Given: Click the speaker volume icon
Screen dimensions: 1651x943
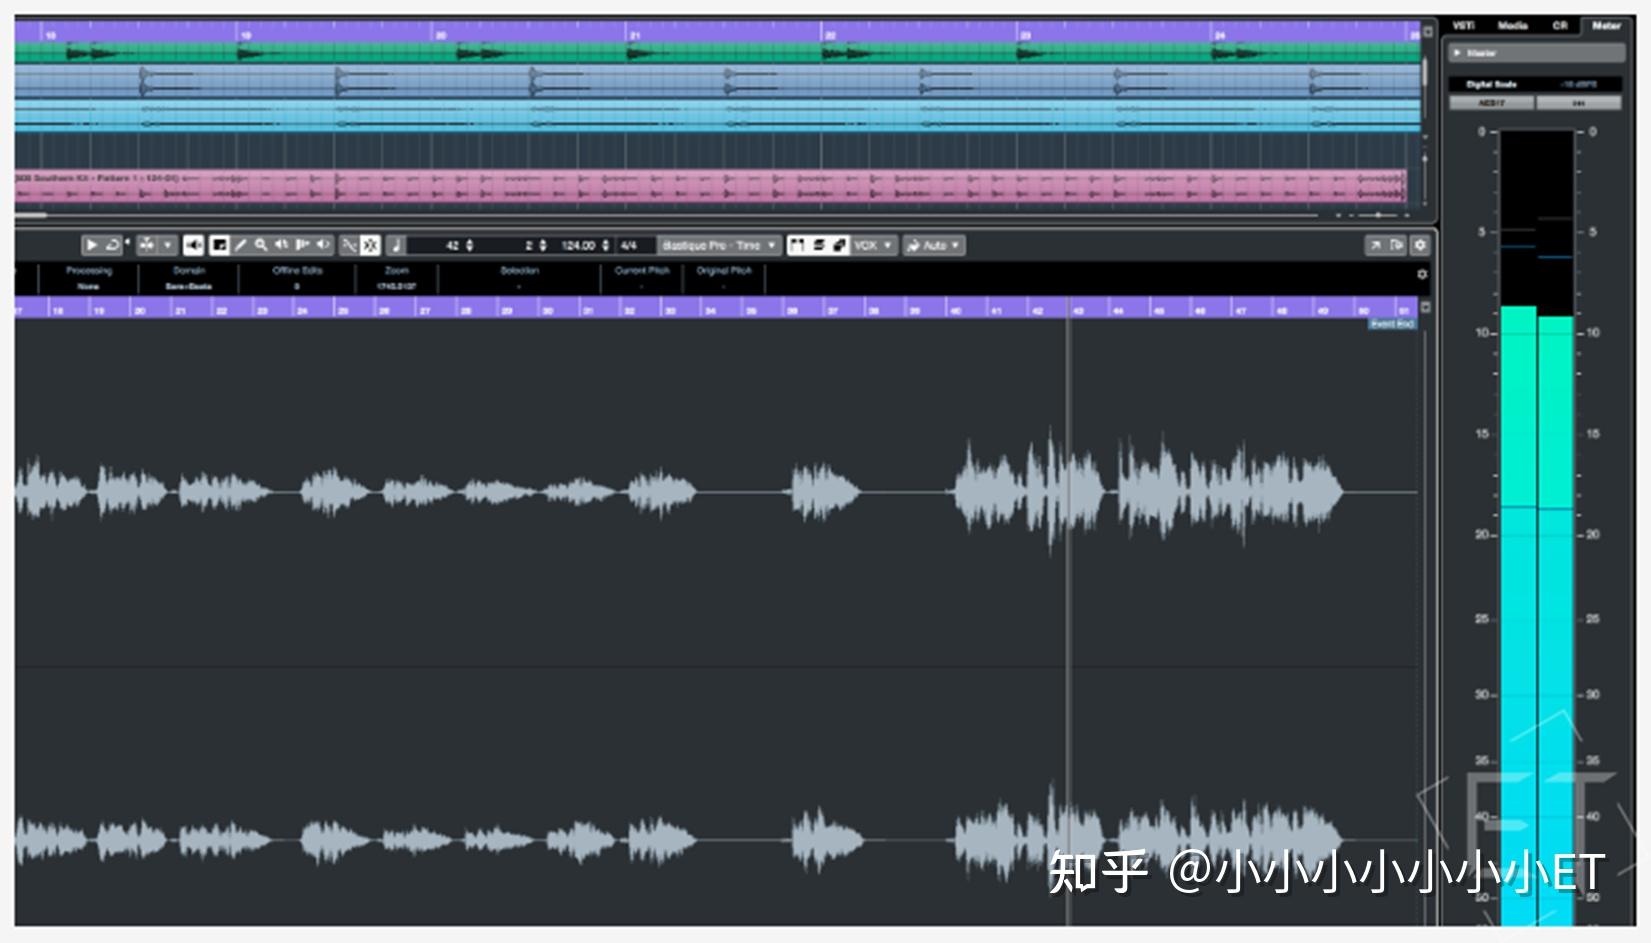Looking at the screenshot, I should pos(195,244).
